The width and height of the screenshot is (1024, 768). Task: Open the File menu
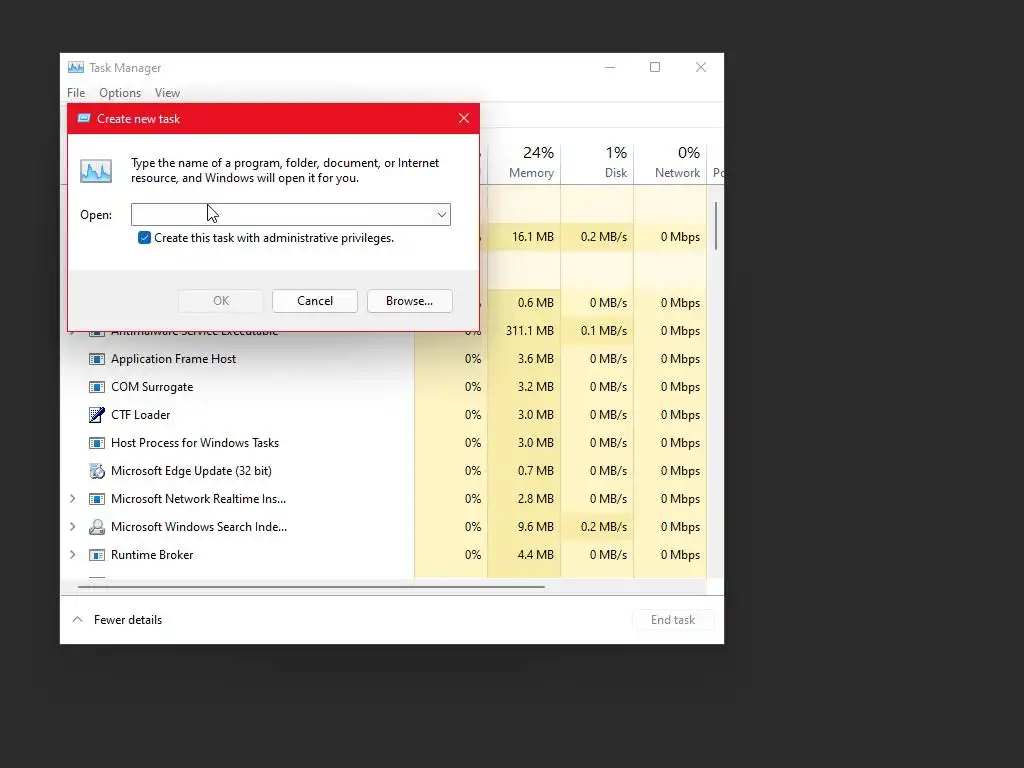click(x=76, y=93)
